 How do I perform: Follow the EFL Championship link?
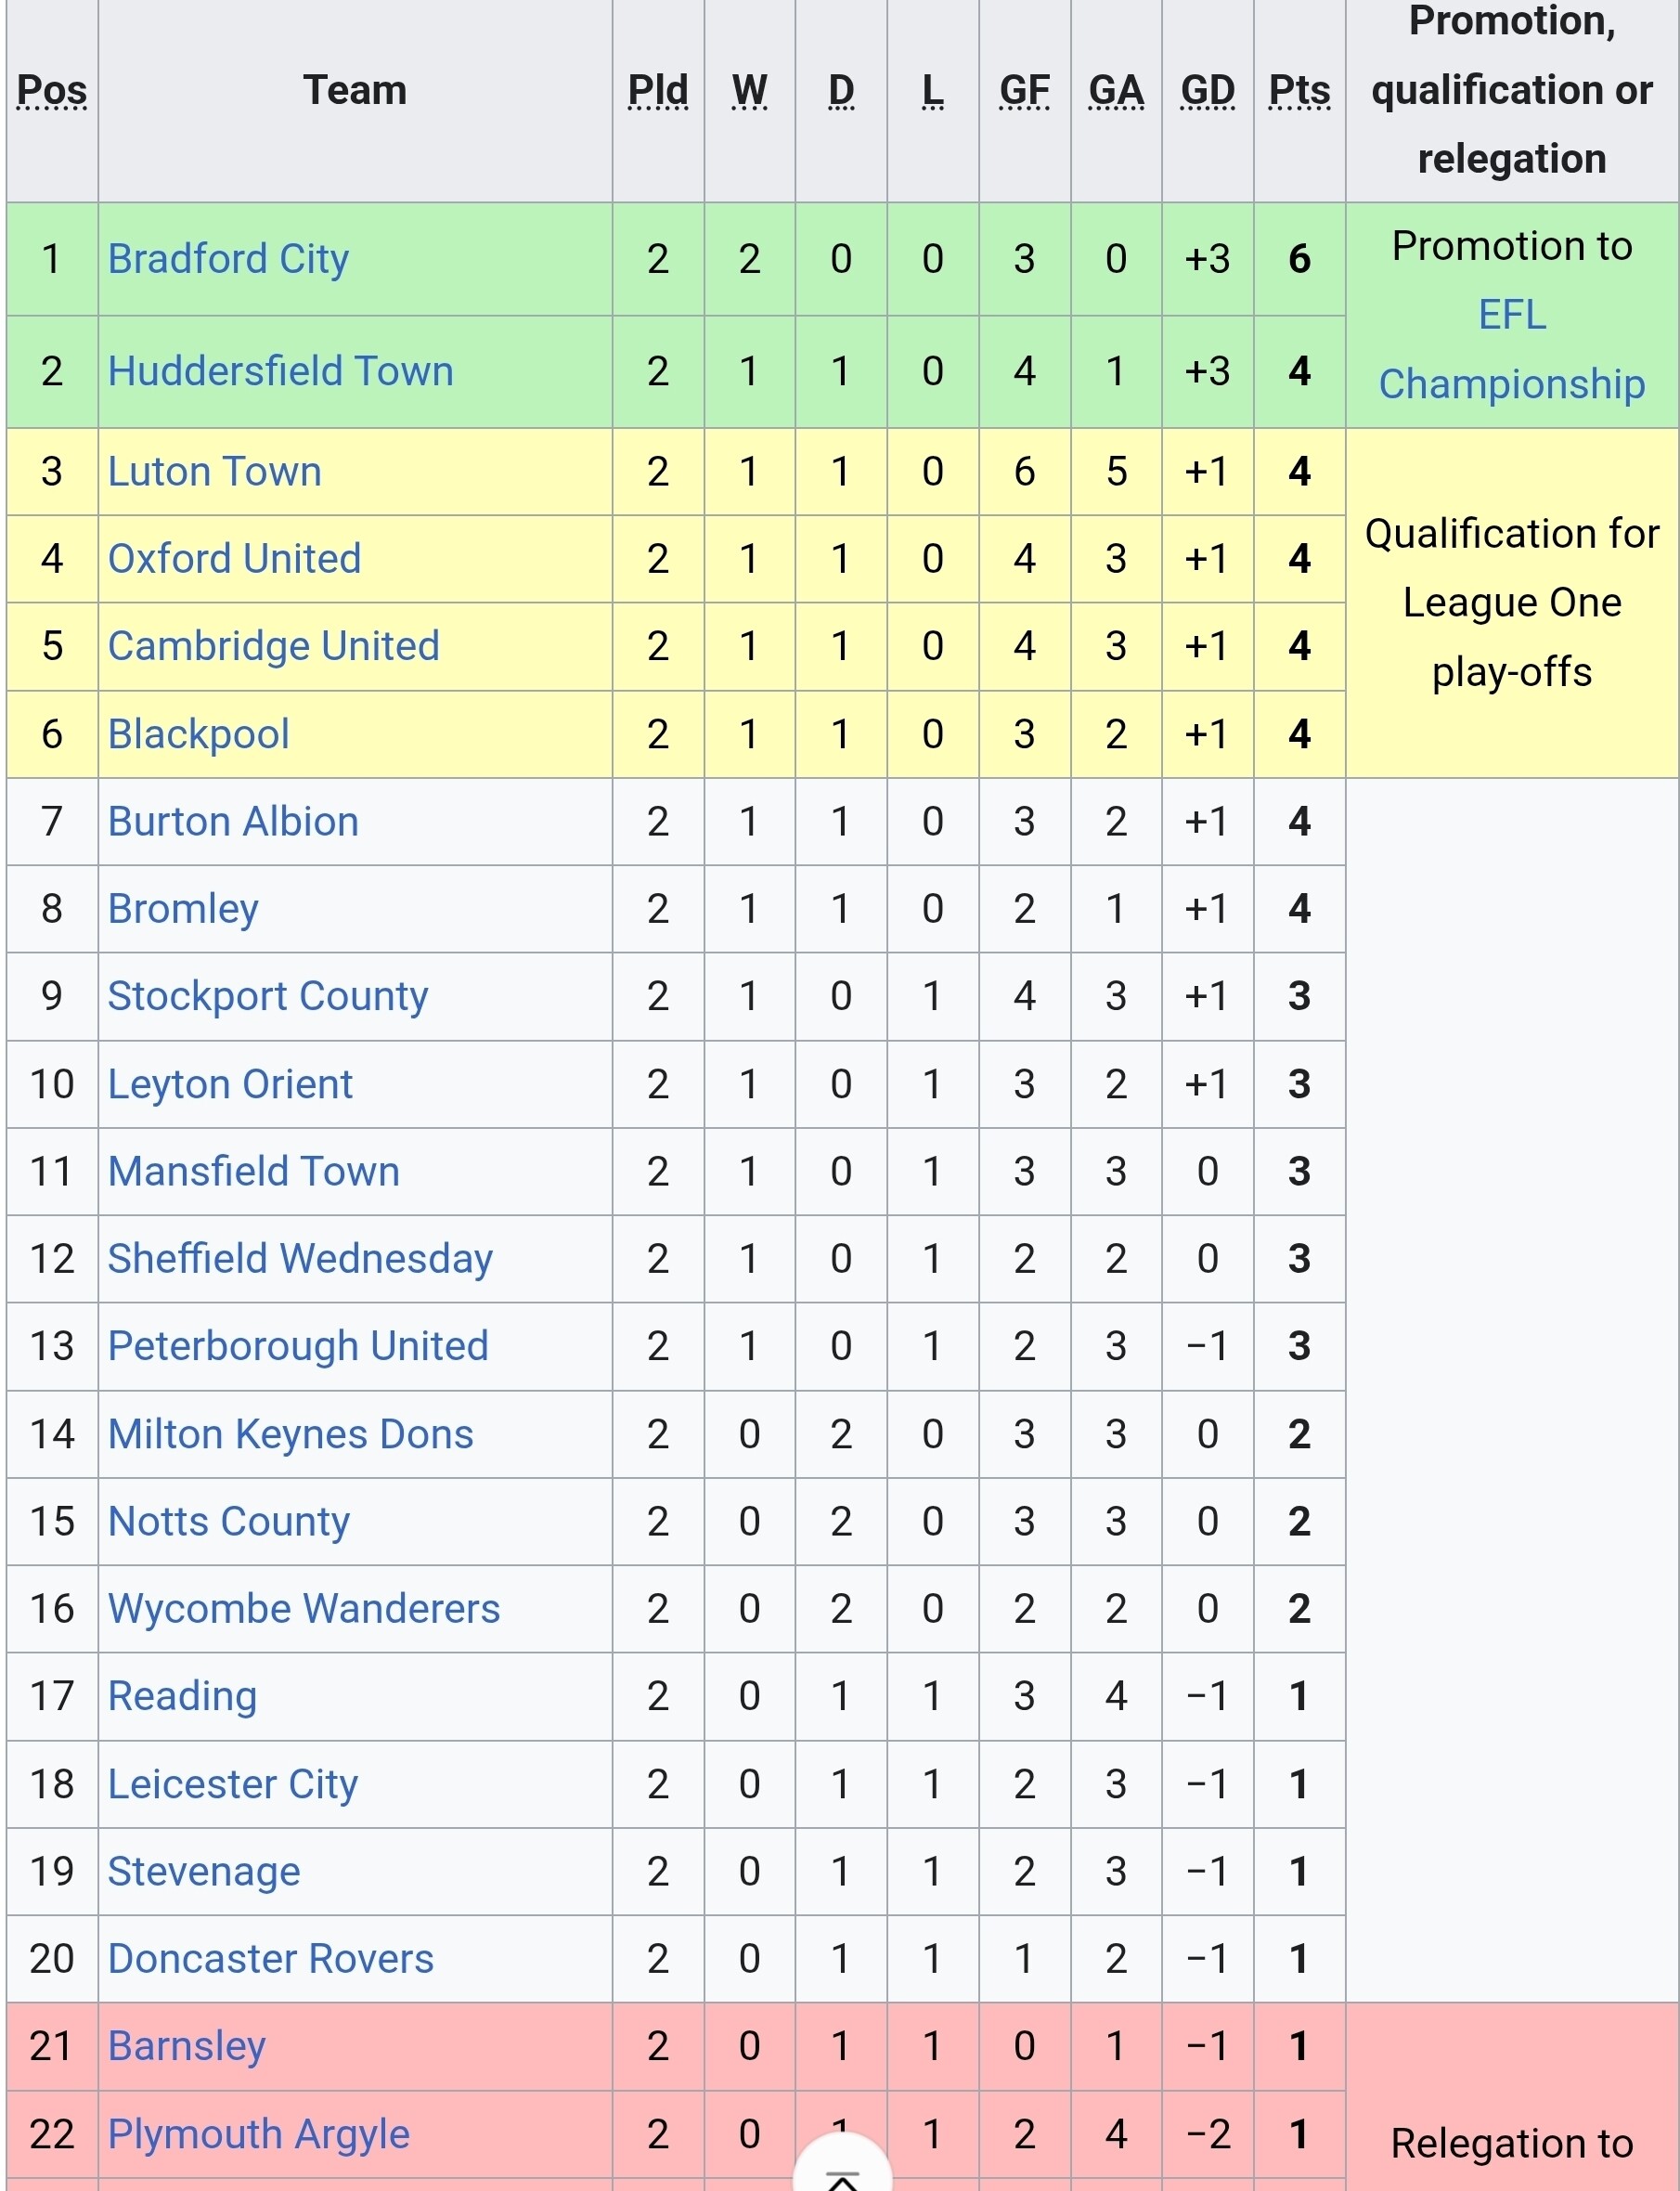(1512, 349)
